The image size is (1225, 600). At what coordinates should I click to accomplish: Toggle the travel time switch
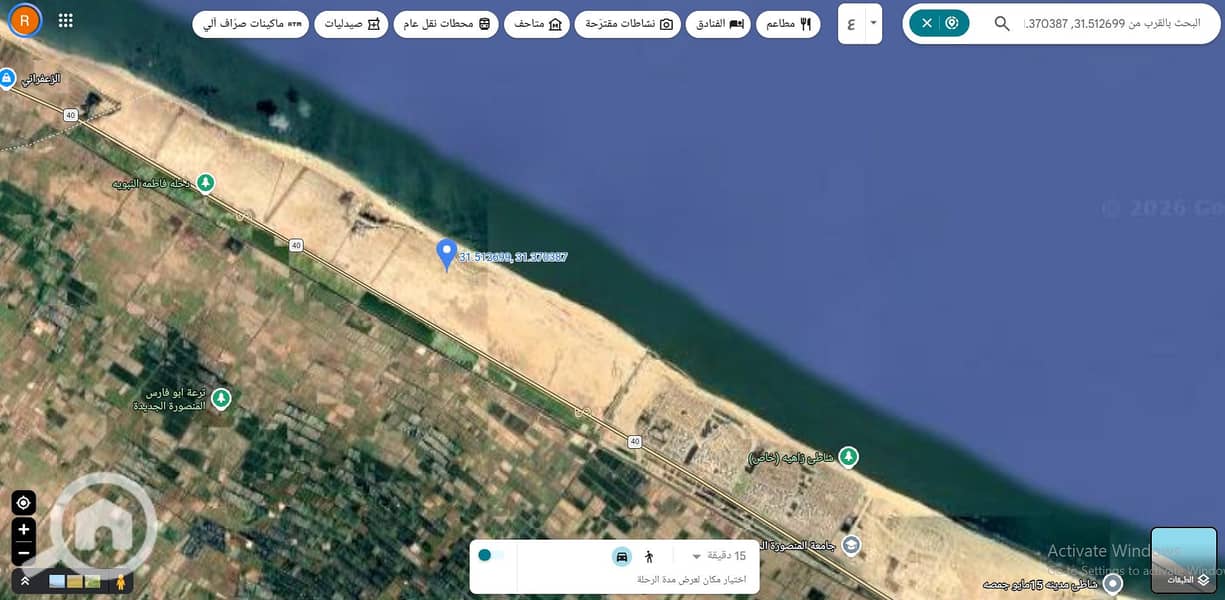[490, 555]
